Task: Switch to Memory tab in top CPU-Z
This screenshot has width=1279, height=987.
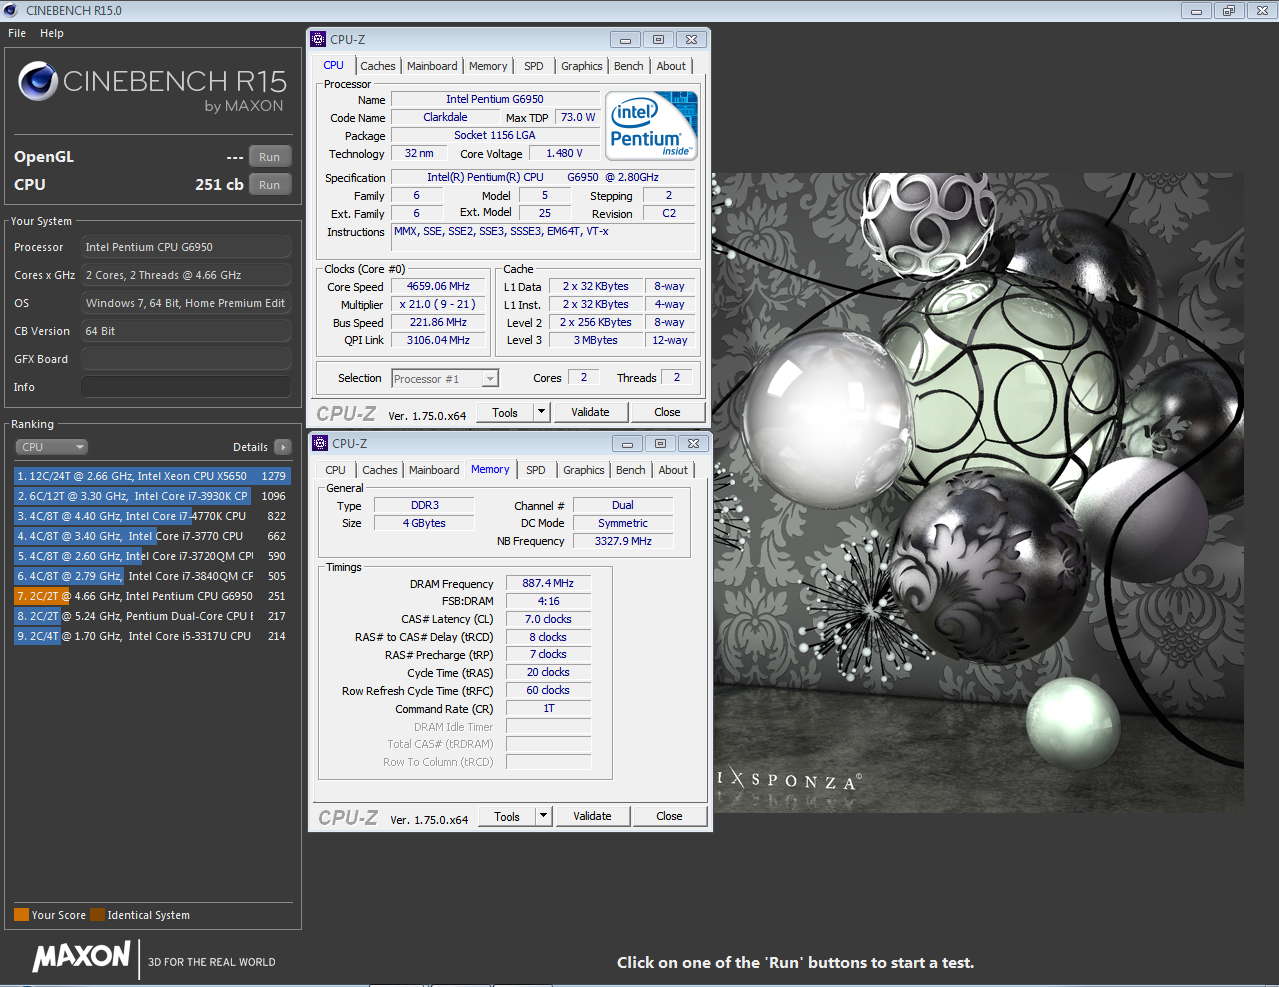Action: point(488,66)
